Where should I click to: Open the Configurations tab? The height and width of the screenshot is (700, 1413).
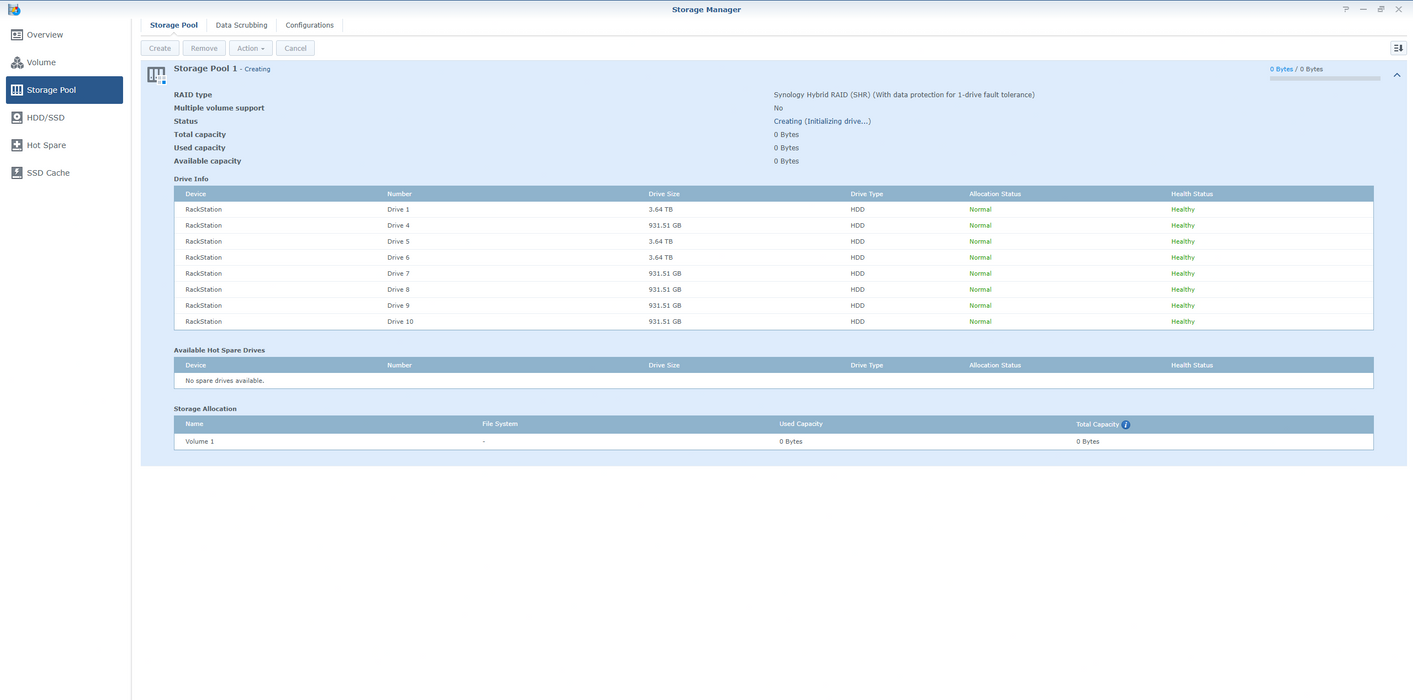click(309, 24)
